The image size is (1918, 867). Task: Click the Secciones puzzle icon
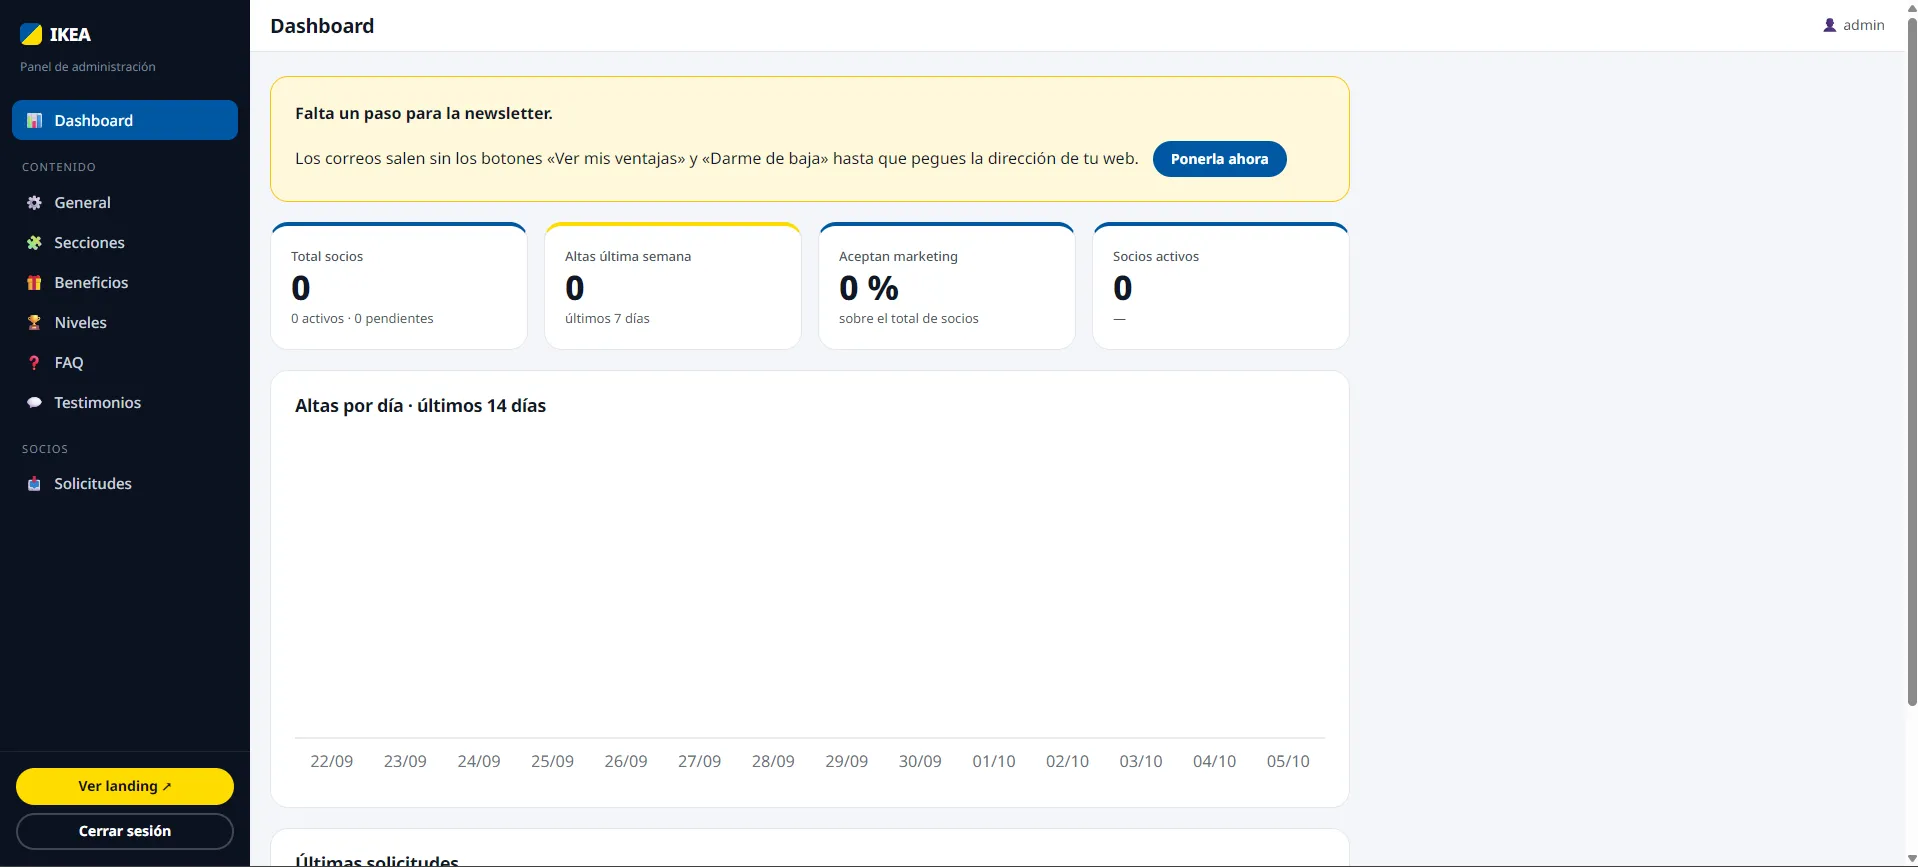34,243
